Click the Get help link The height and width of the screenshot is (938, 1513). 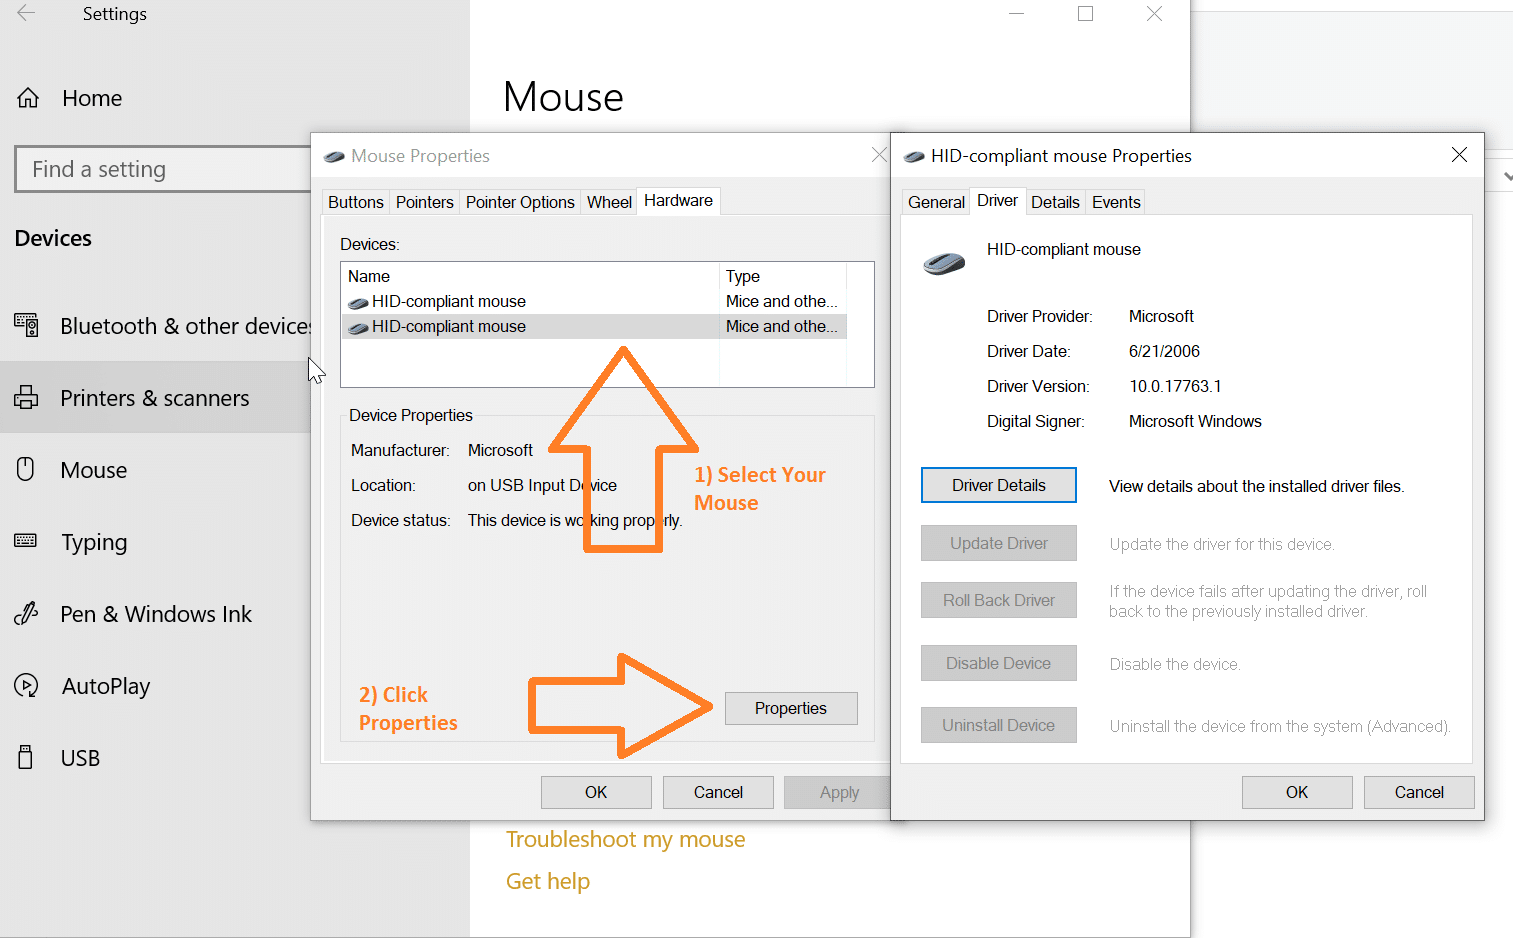point(548,881)
